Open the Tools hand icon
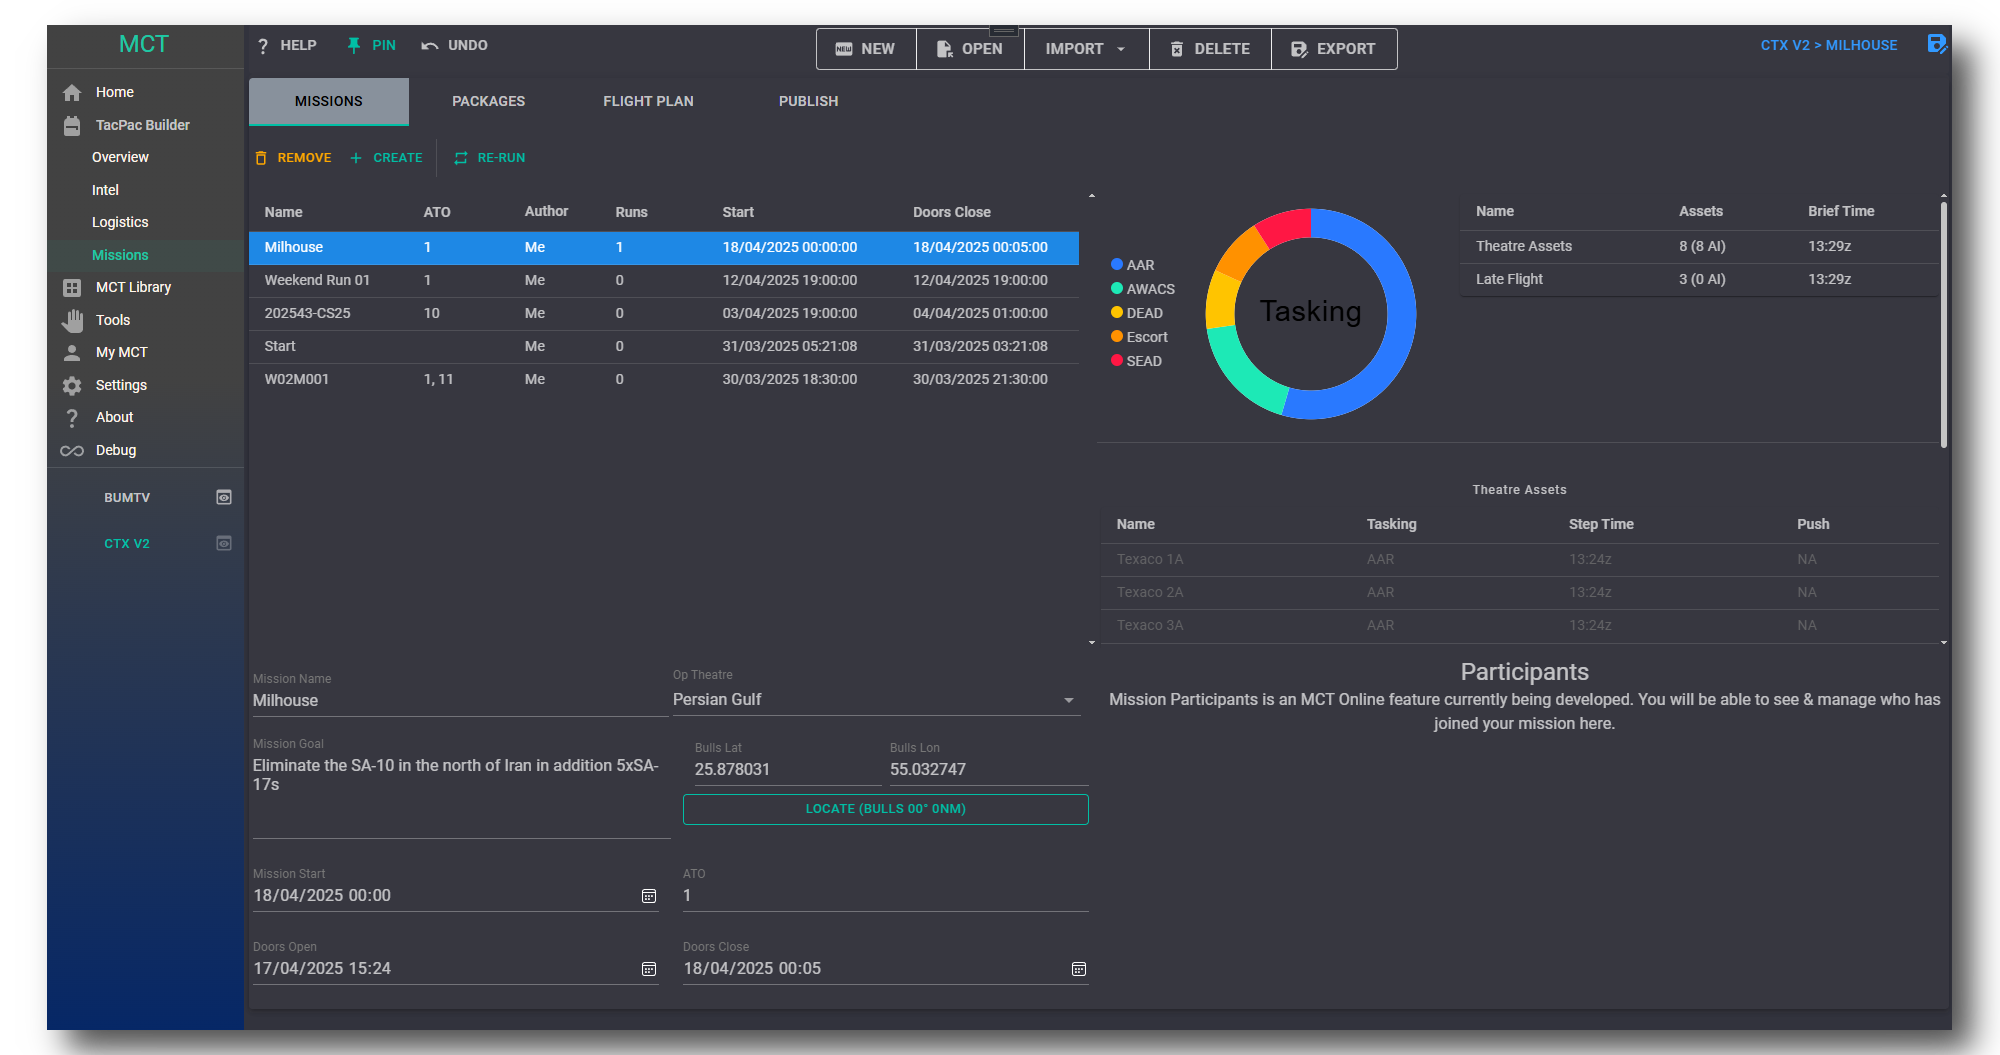Screen dimensions: 2000x1055 click(x=72, y=320)
